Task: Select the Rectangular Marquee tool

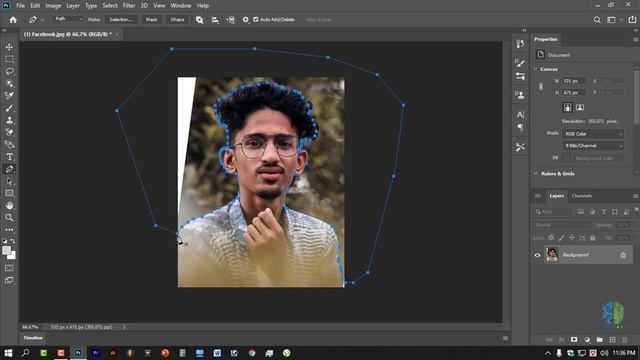Action: pyautogui.click(x=9, y=59)
